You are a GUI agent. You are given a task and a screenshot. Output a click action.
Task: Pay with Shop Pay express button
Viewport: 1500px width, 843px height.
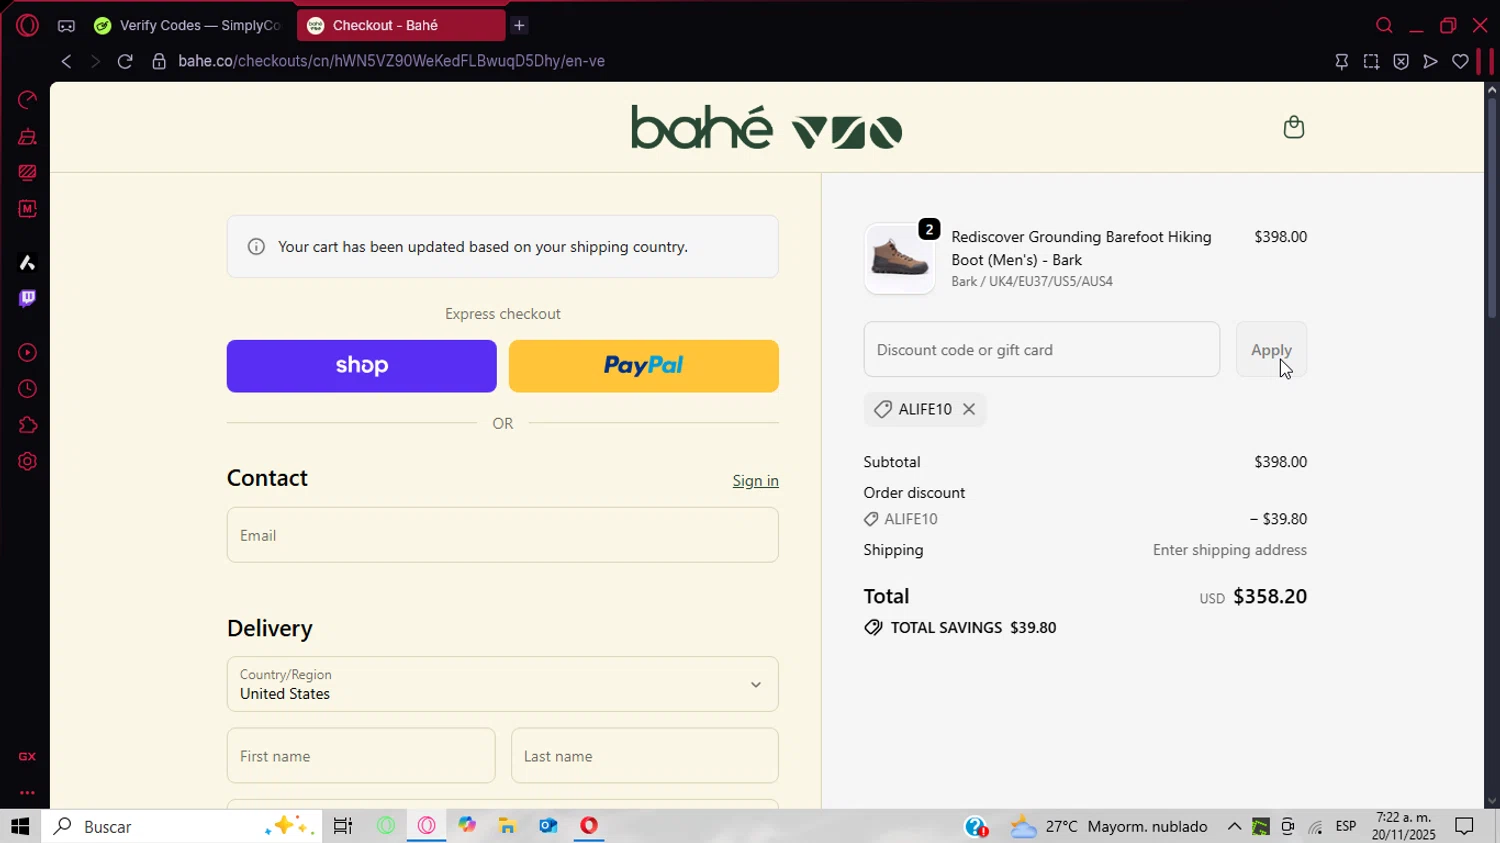362,366
